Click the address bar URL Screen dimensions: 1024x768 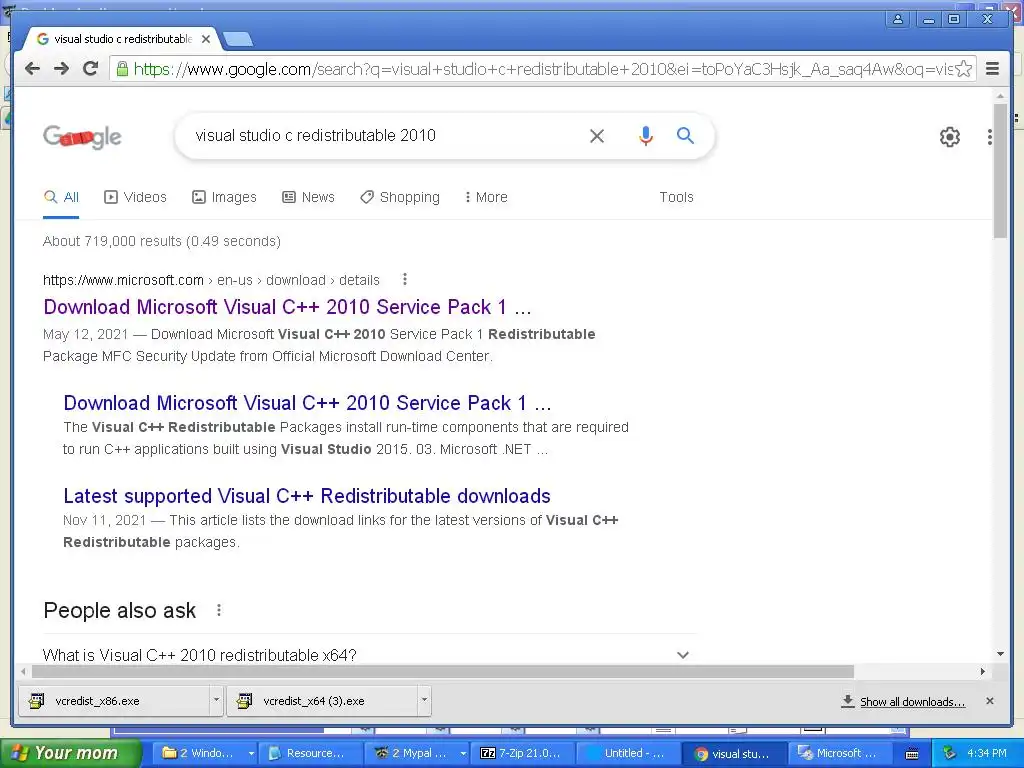tap(542, 69)
